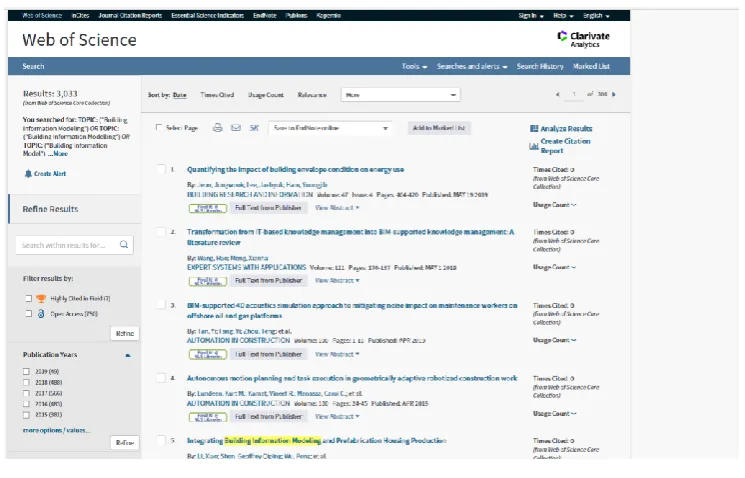The height and width of the screenshot is (478, 745).
Task: Click the Highly Cited trophy icon
Action: click(x=41, y=298)
